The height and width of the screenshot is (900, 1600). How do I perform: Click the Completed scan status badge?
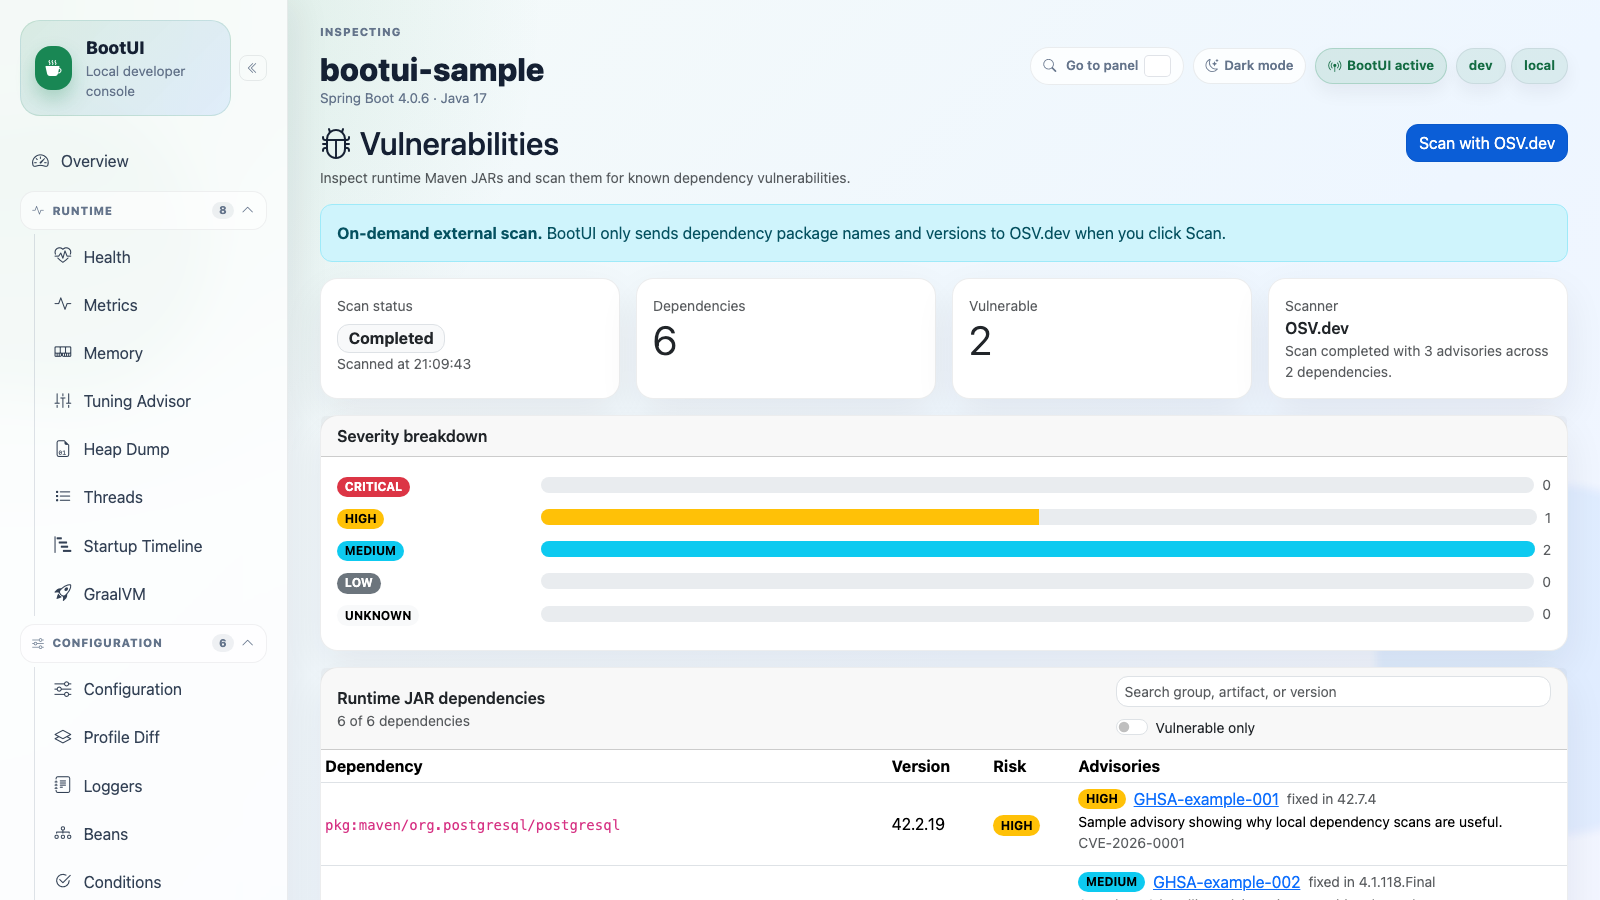pos(391,338)
